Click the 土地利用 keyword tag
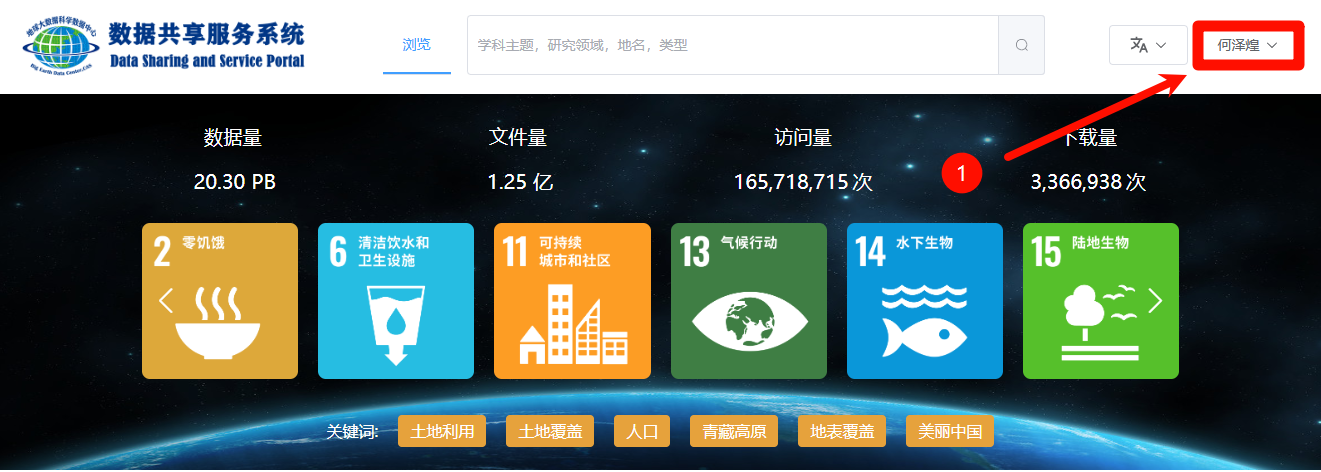 [x=442, y=432]
